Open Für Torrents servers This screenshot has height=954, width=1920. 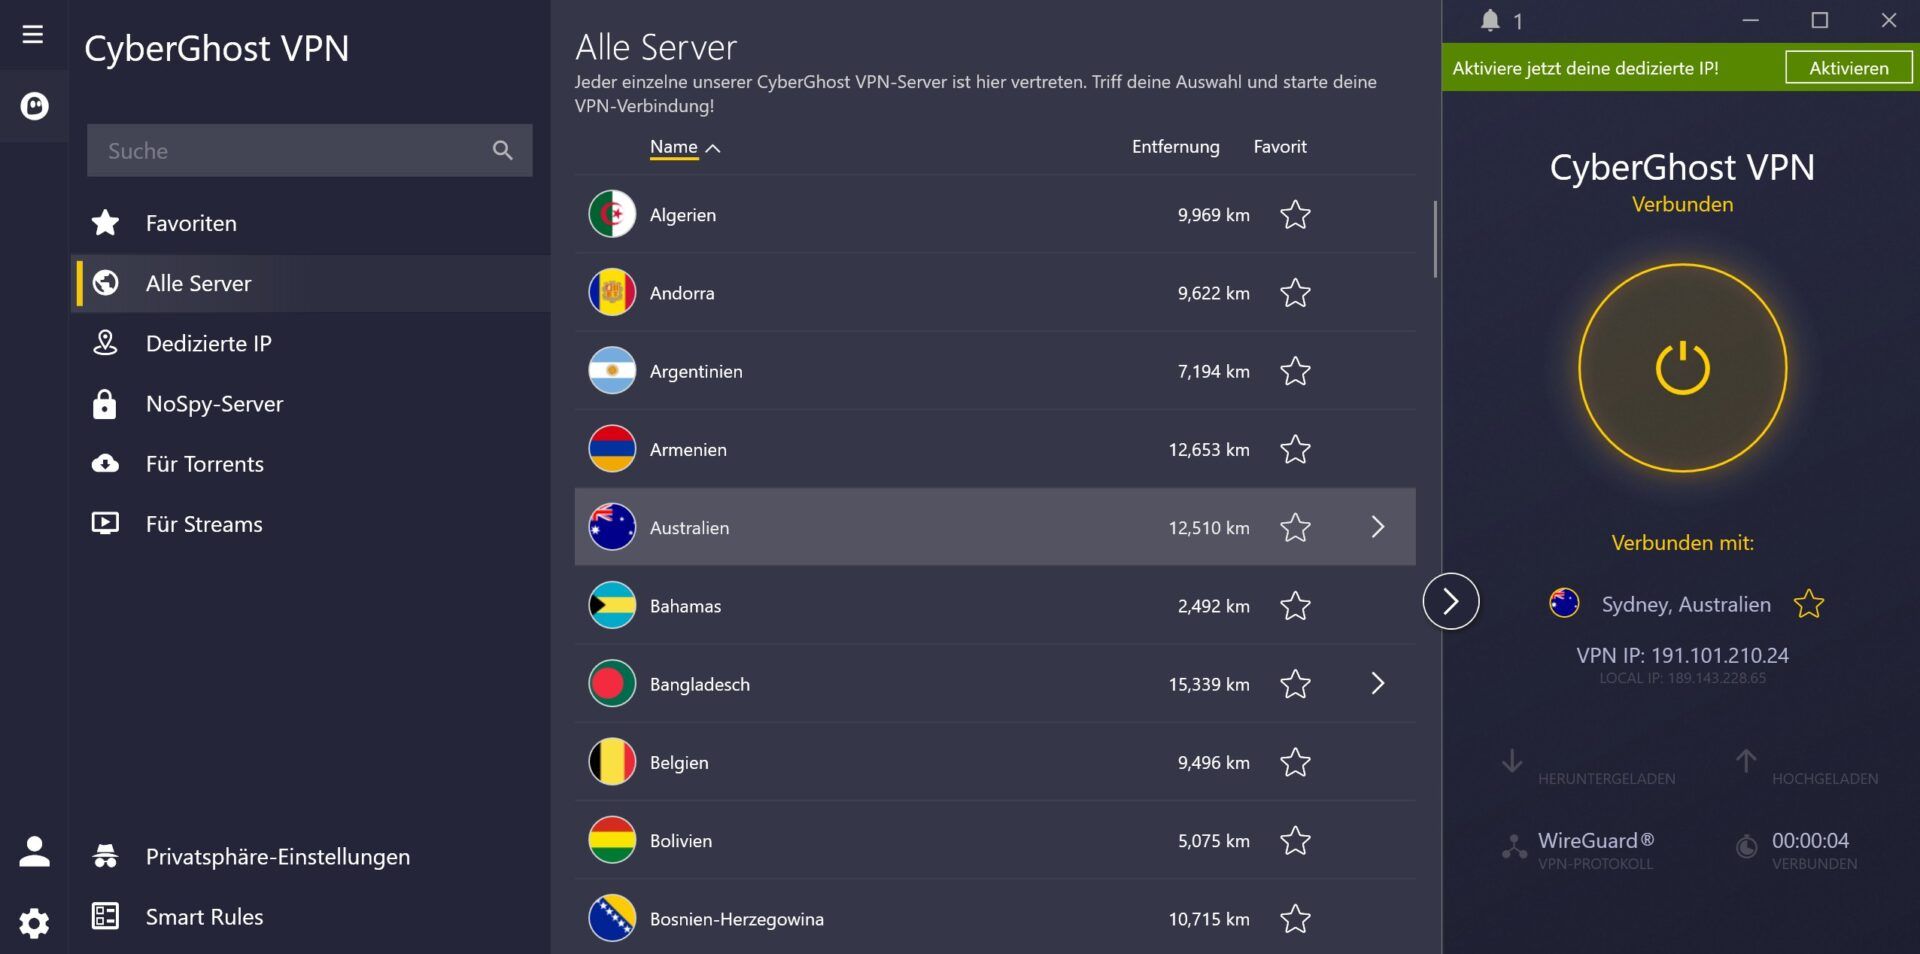point(312,464)
